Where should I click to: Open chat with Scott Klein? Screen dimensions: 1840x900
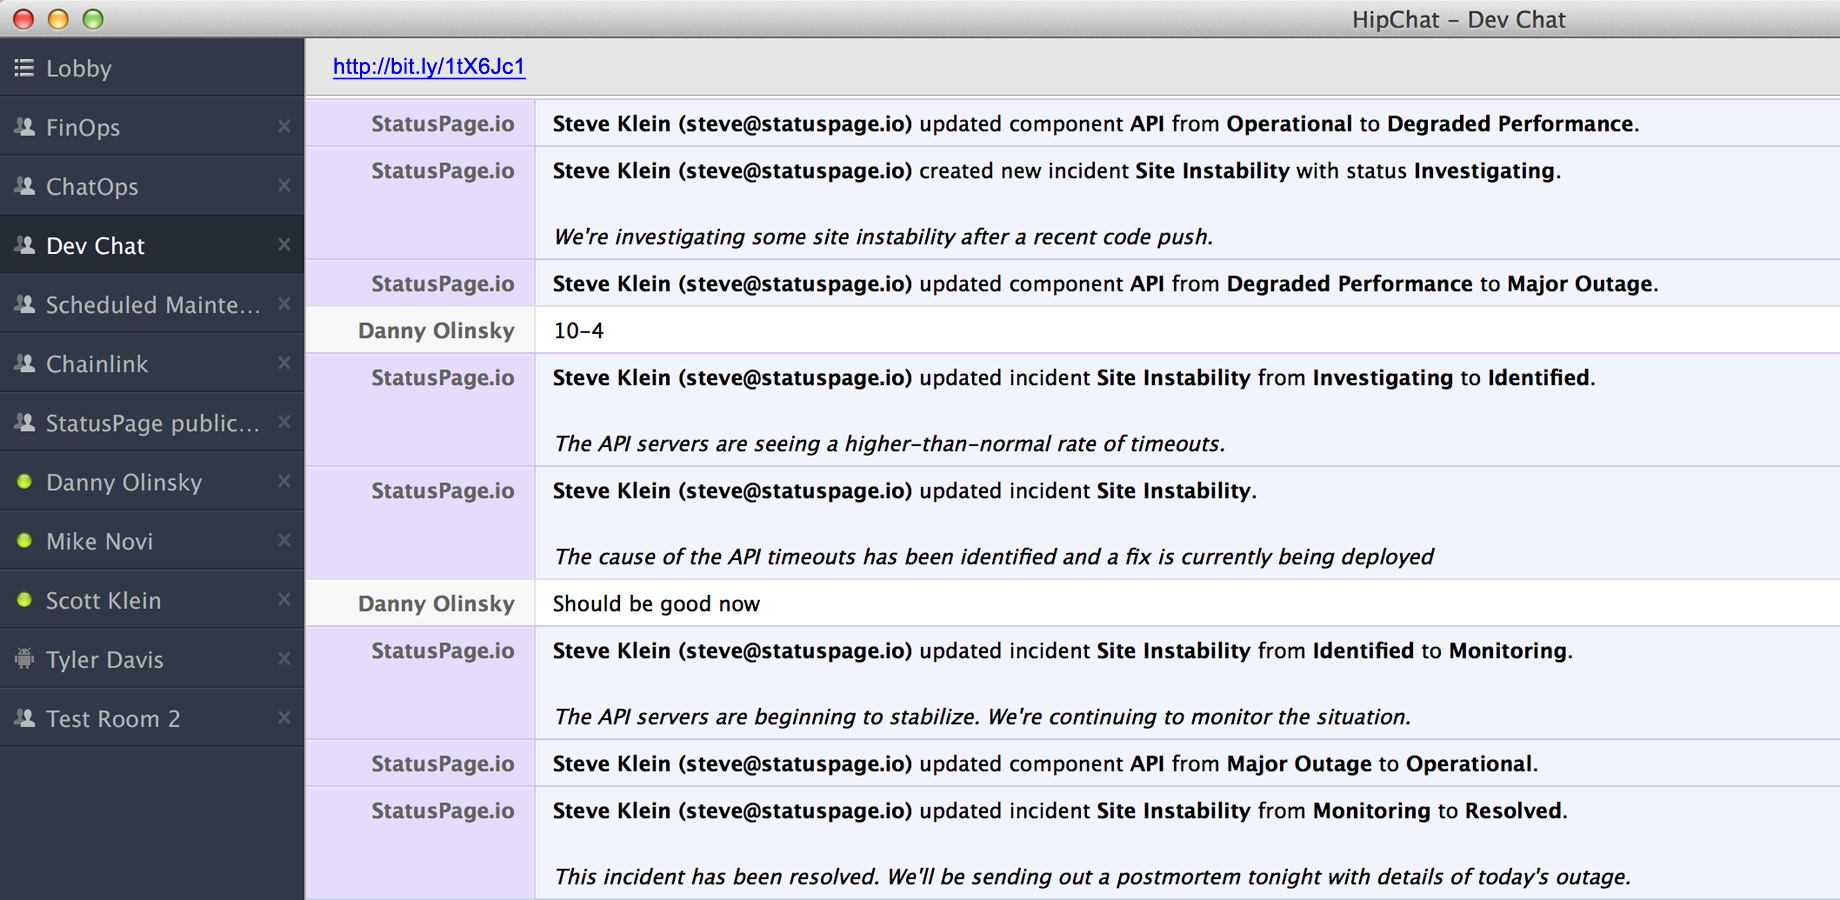tap(152, 600)
